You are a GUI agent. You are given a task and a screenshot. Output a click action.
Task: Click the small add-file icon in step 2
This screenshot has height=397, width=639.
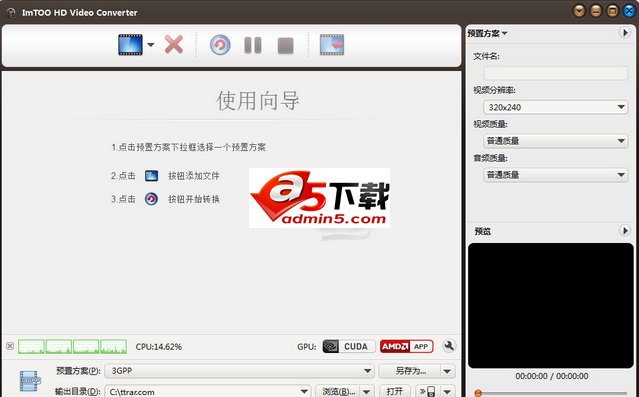coord(151,176)
